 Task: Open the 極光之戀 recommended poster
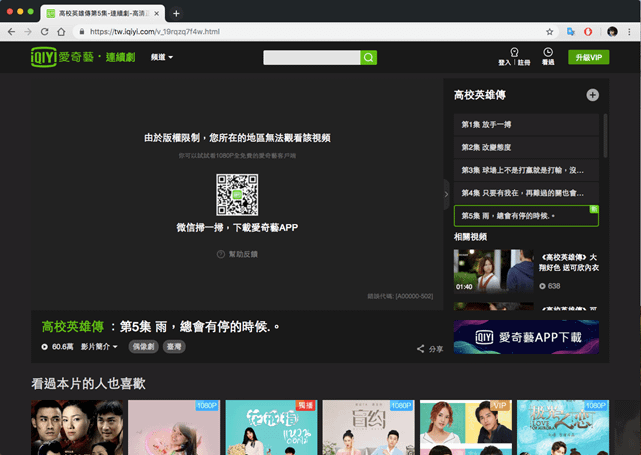click(563, 427)
